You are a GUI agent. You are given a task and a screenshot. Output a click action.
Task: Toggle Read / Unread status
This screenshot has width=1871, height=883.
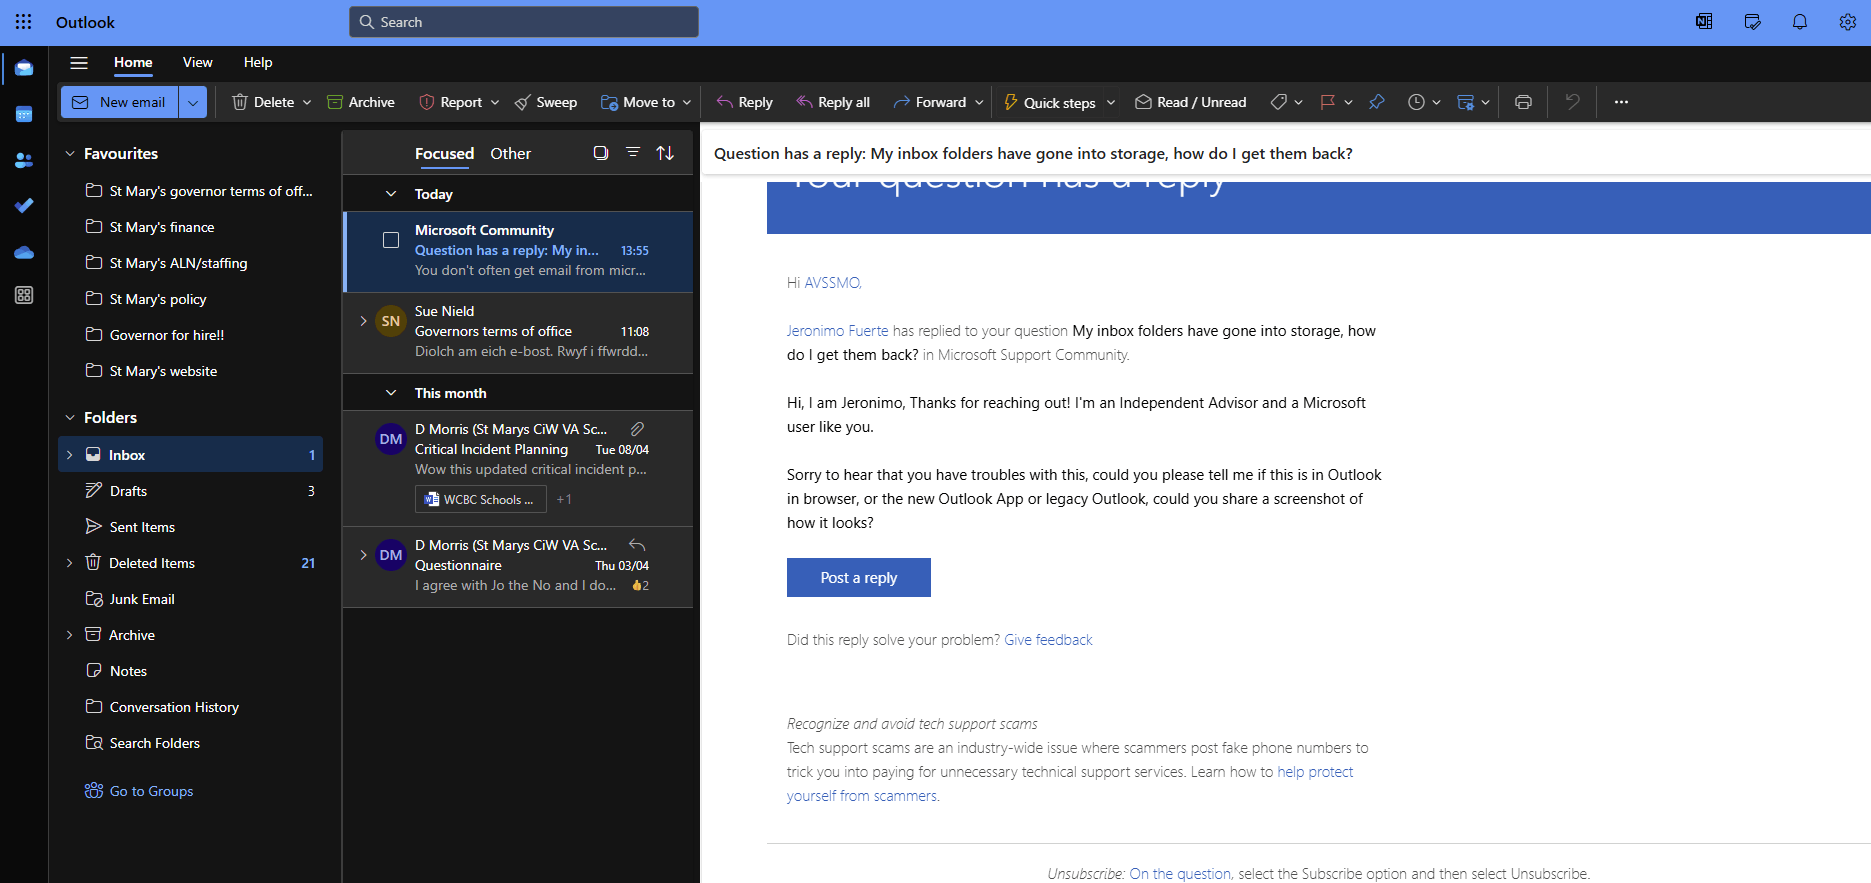pos(1190,102)
